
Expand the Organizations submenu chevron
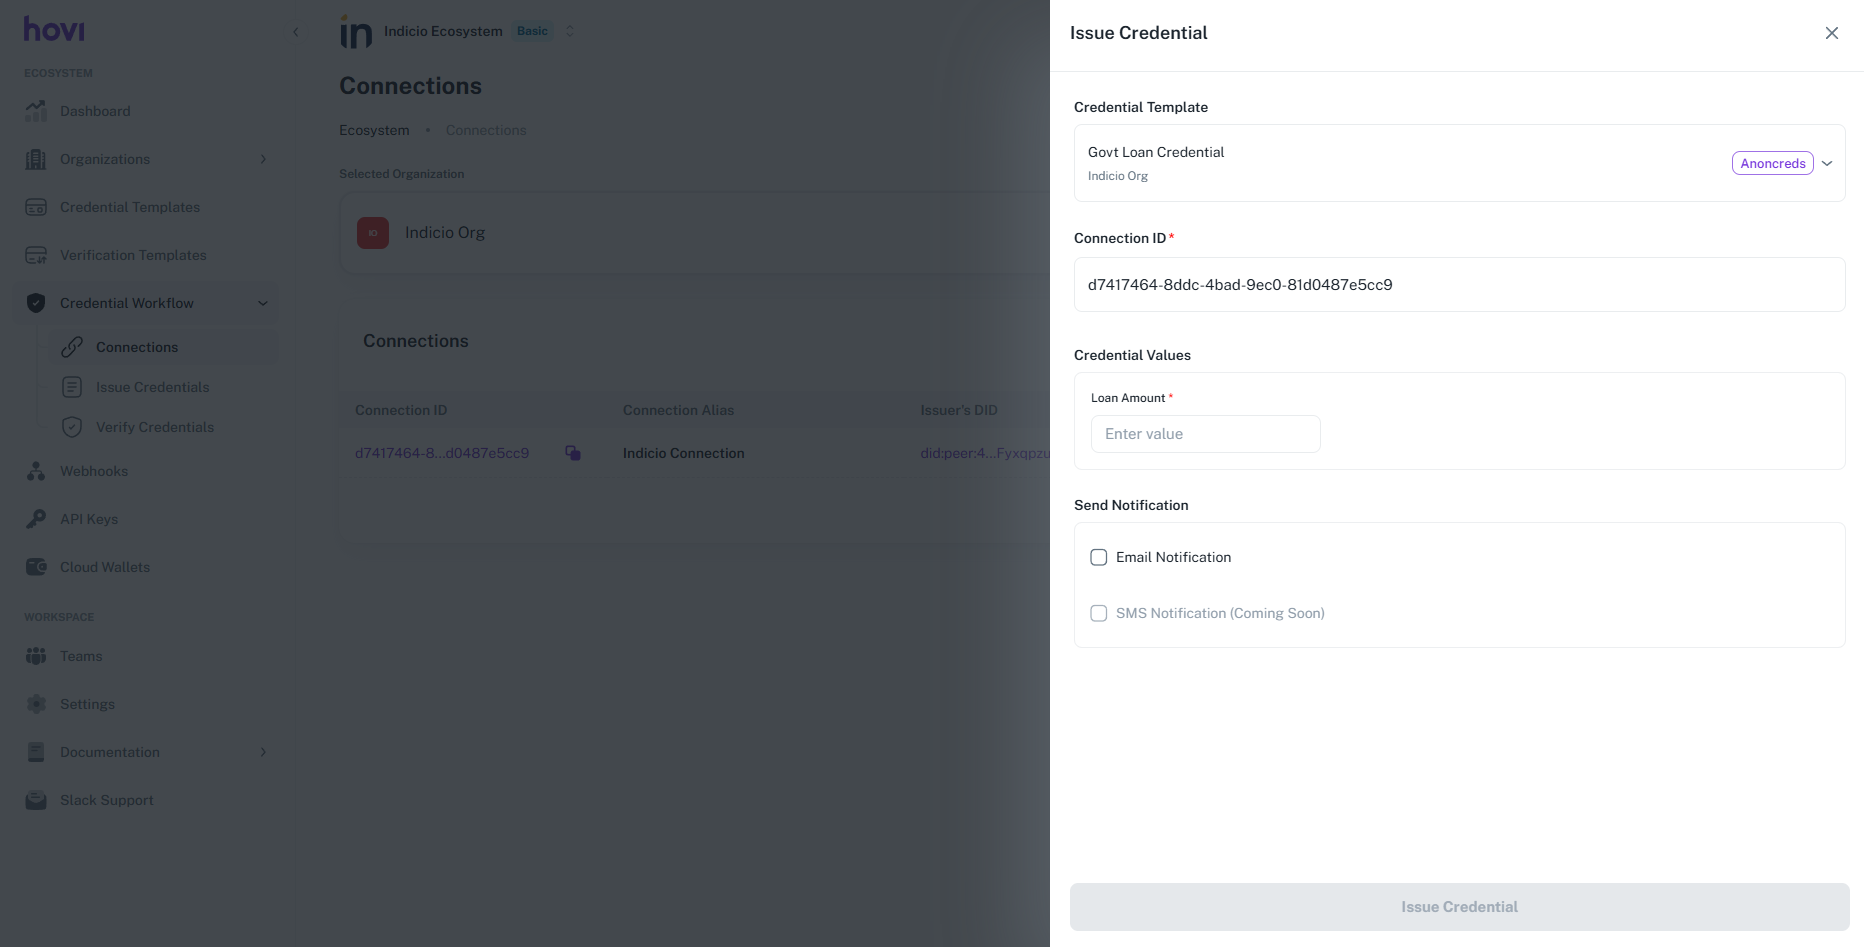click(x=263, y=159)
